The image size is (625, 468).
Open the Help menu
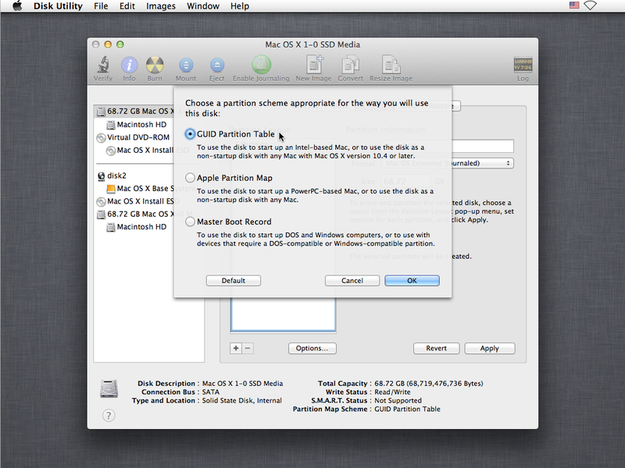[x=240, y=6]
